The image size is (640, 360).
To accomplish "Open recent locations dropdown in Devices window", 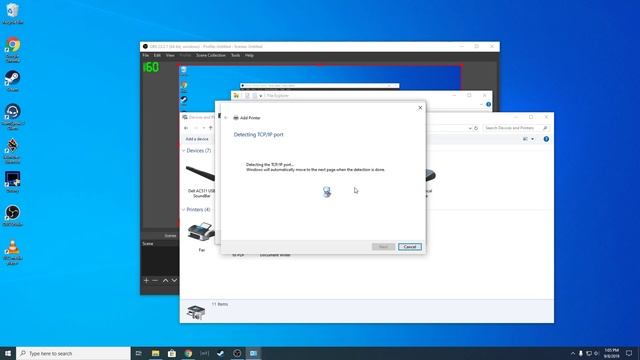I will pyautogui.click(x=204, y=128).
